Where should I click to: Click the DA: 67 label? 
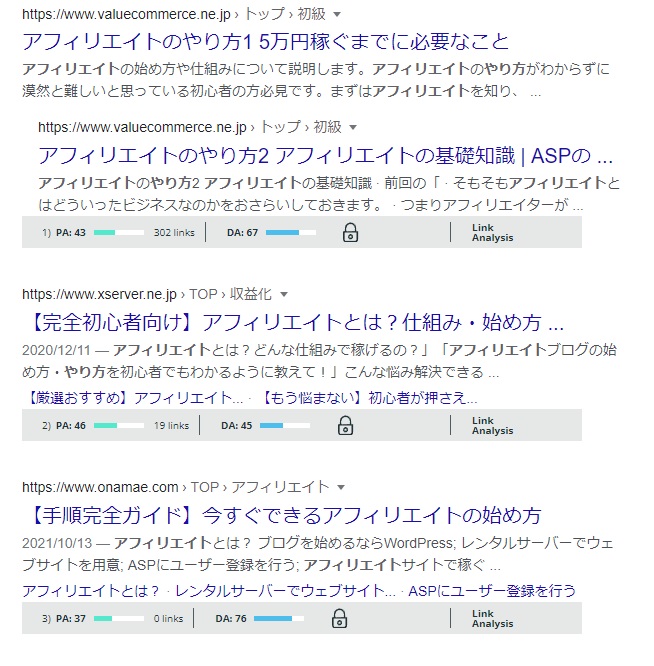242,233
